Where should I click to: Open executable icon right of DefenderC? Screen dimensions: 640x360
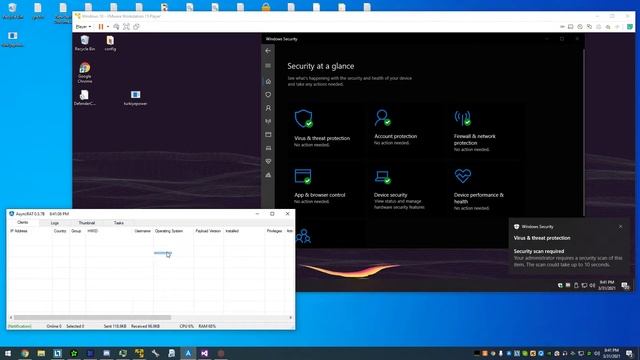(x=136, y=98)
